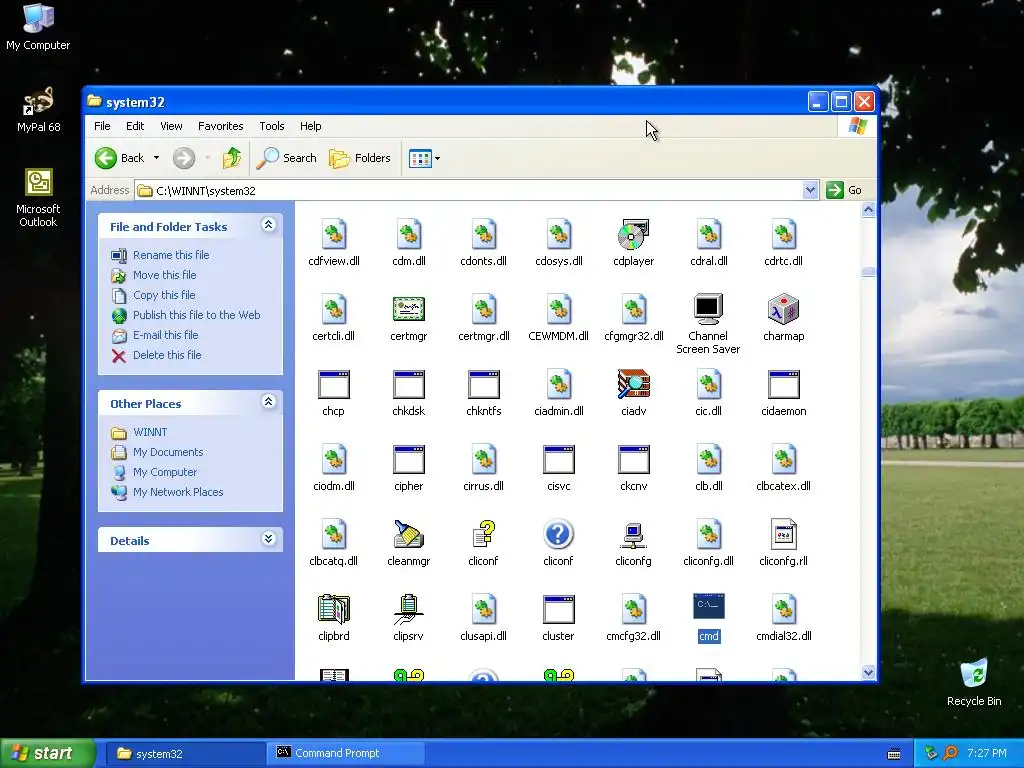Open the View menu
The width and height of the screenshot is (1024, 768).
click(x=171, y=126)
